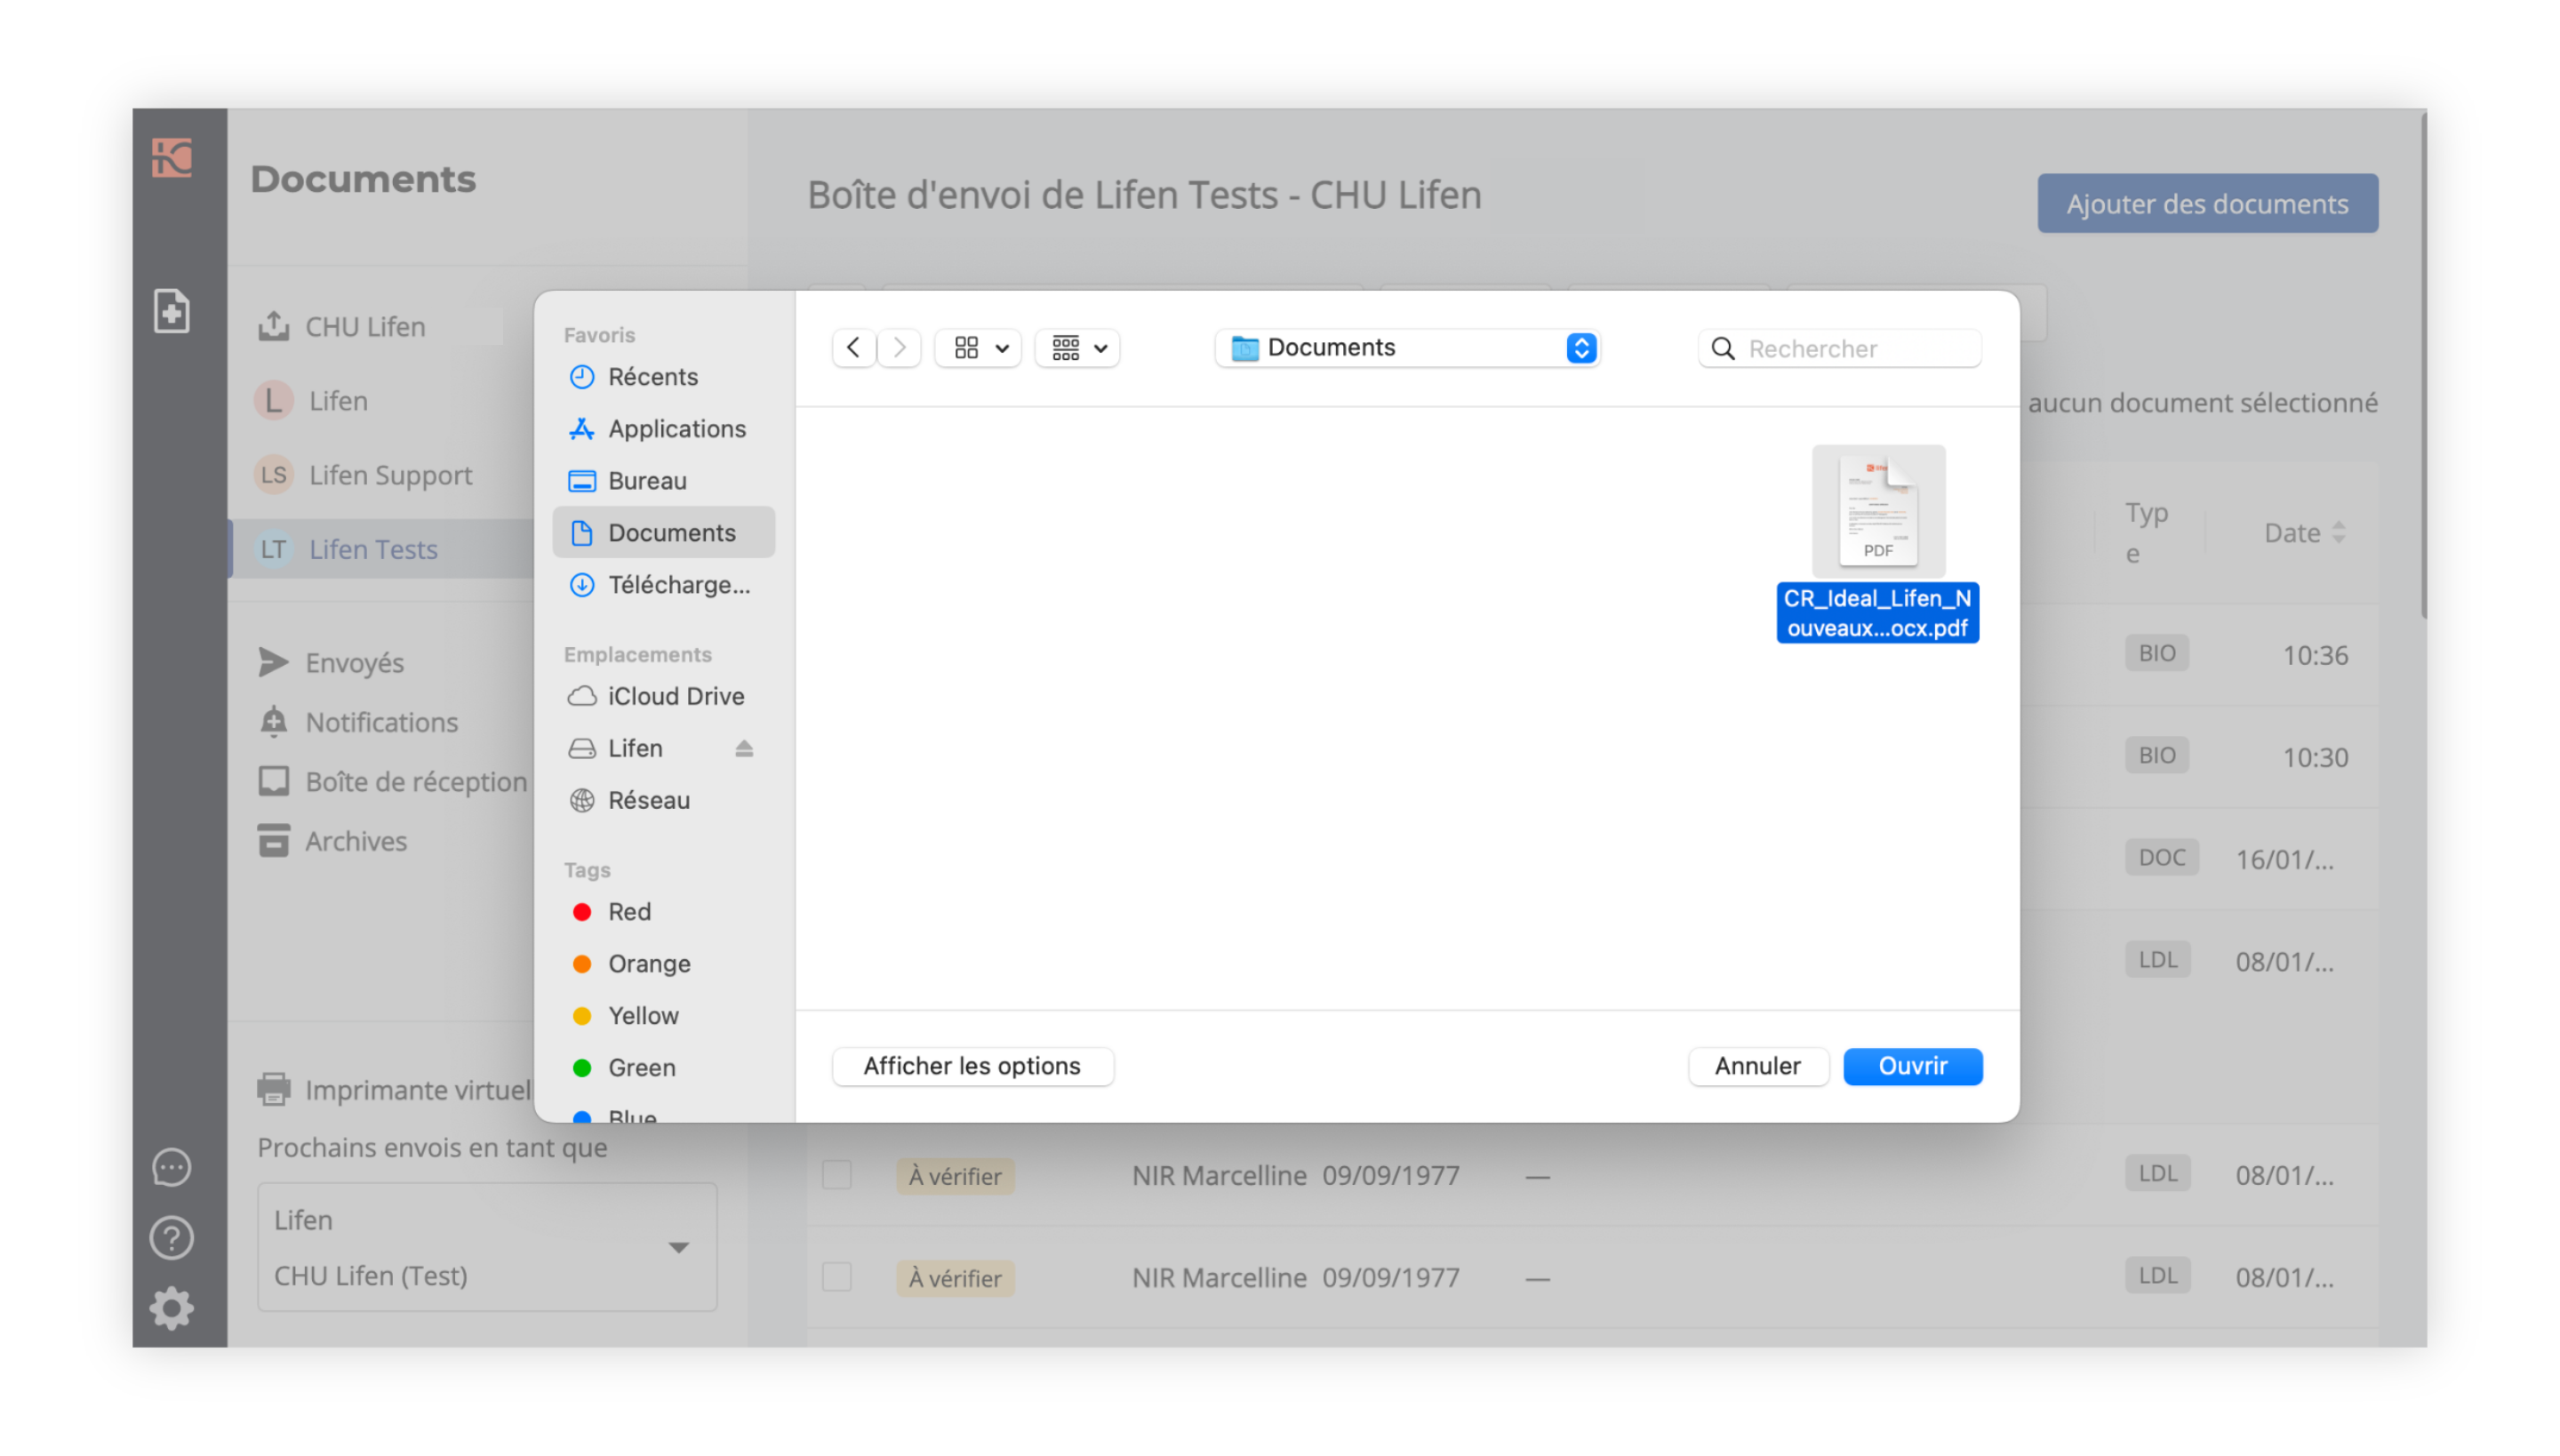The height and width of the screenshot is (1456, 2560).
Task: Open the help question mark icon
Action: [x=172, y=1238]
